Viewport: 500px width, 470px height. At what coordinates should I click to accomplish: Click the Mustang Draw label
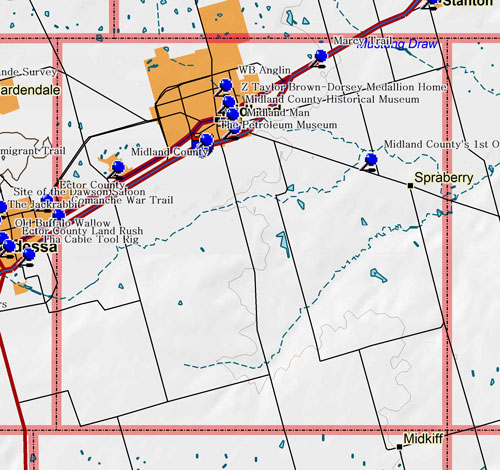click(x=397, y=44)
